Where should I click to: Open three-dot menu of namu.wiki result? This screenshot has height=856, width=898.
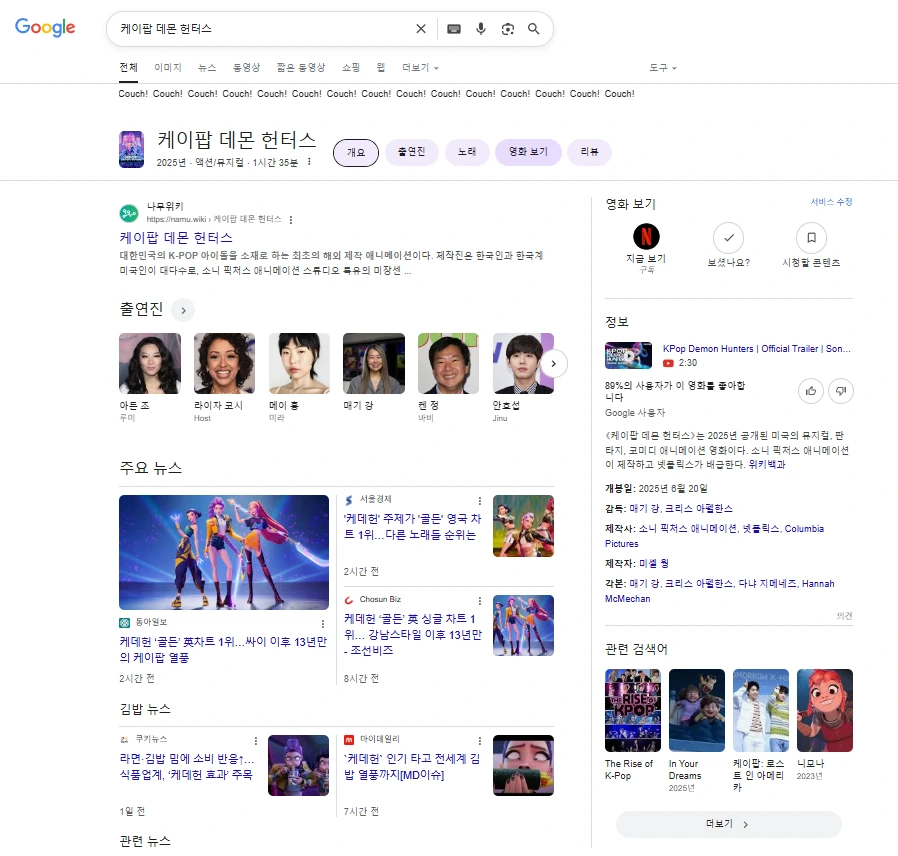click(x=291, y=219)
